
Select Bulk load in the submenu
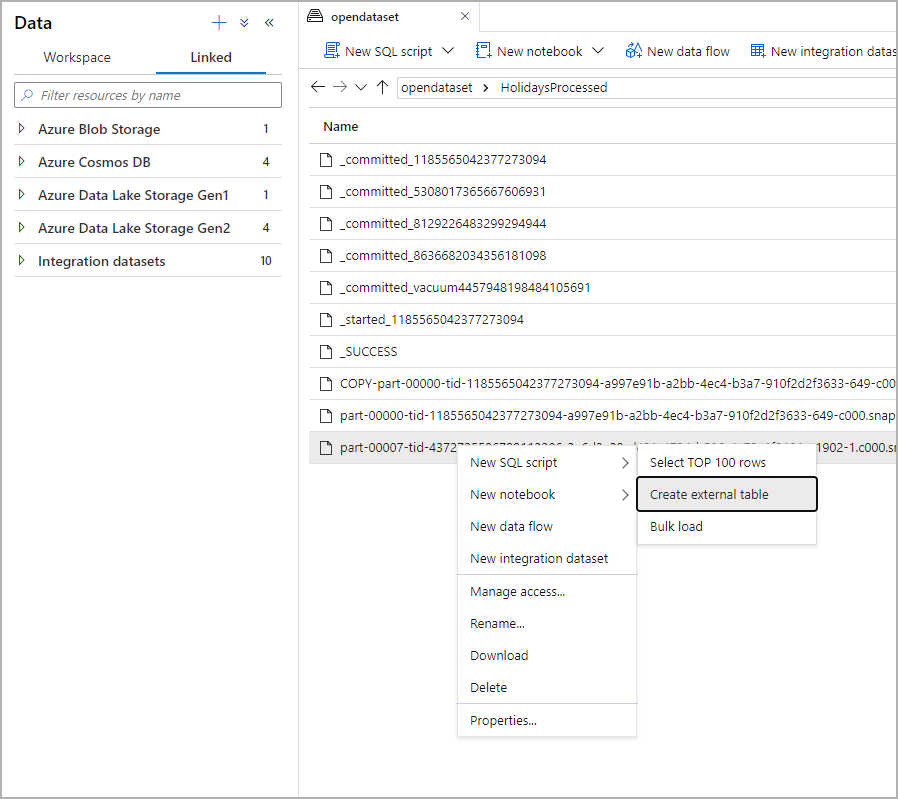pos(676,526)
